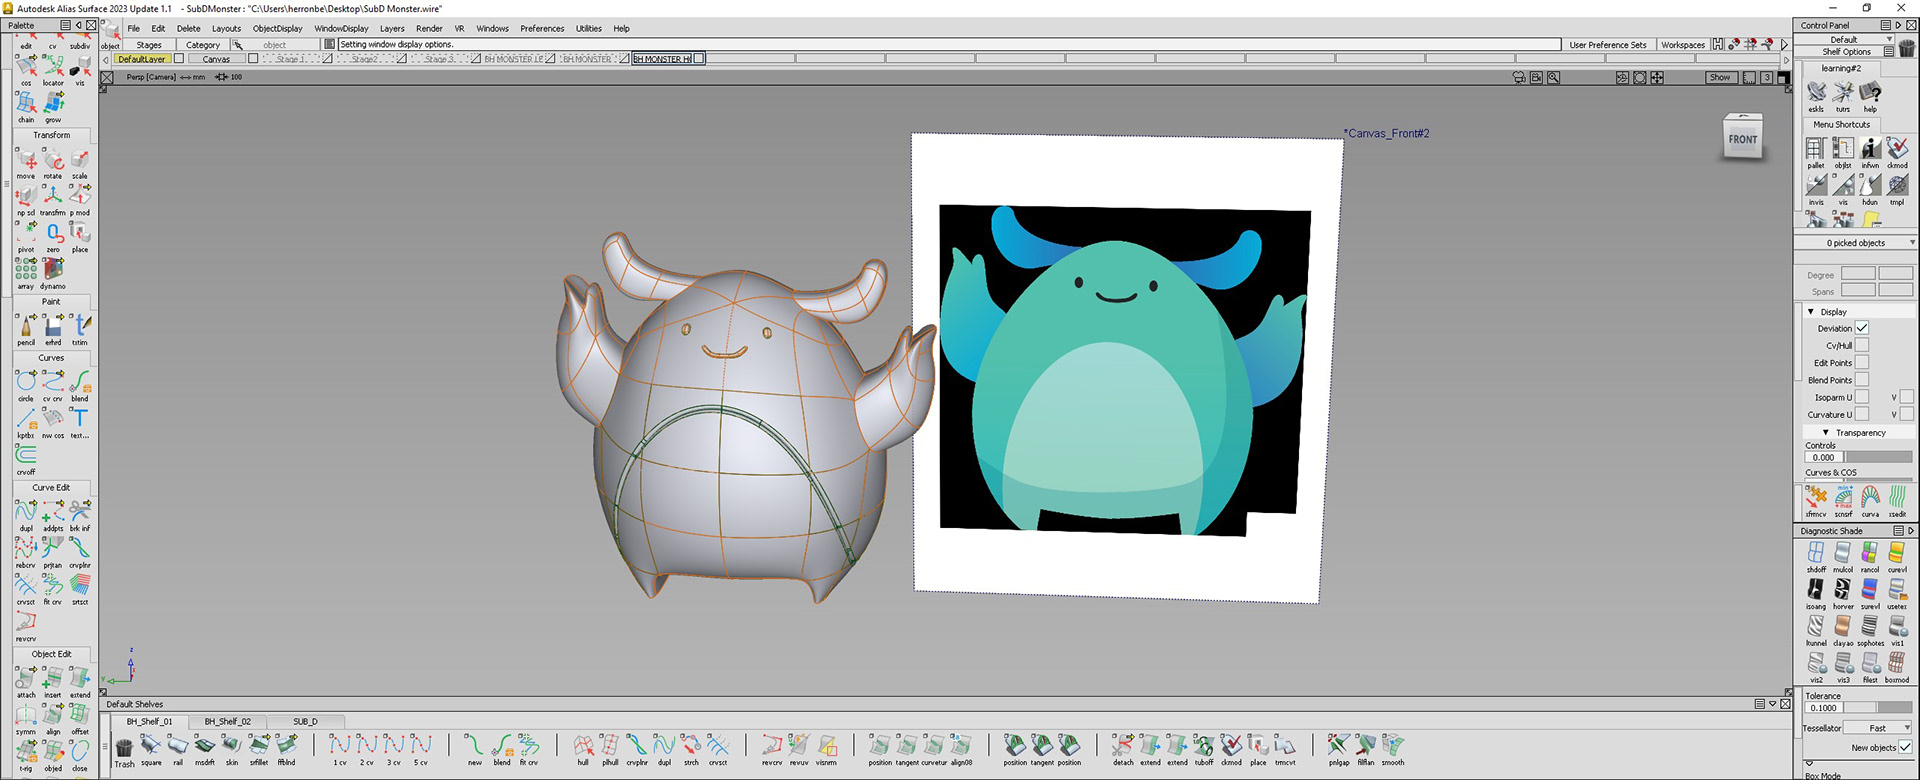Viewport: 1920px width, 780px height.
Task: Toggle Canvas layer visibility checkbox
Action: click(x=253, y=58)
